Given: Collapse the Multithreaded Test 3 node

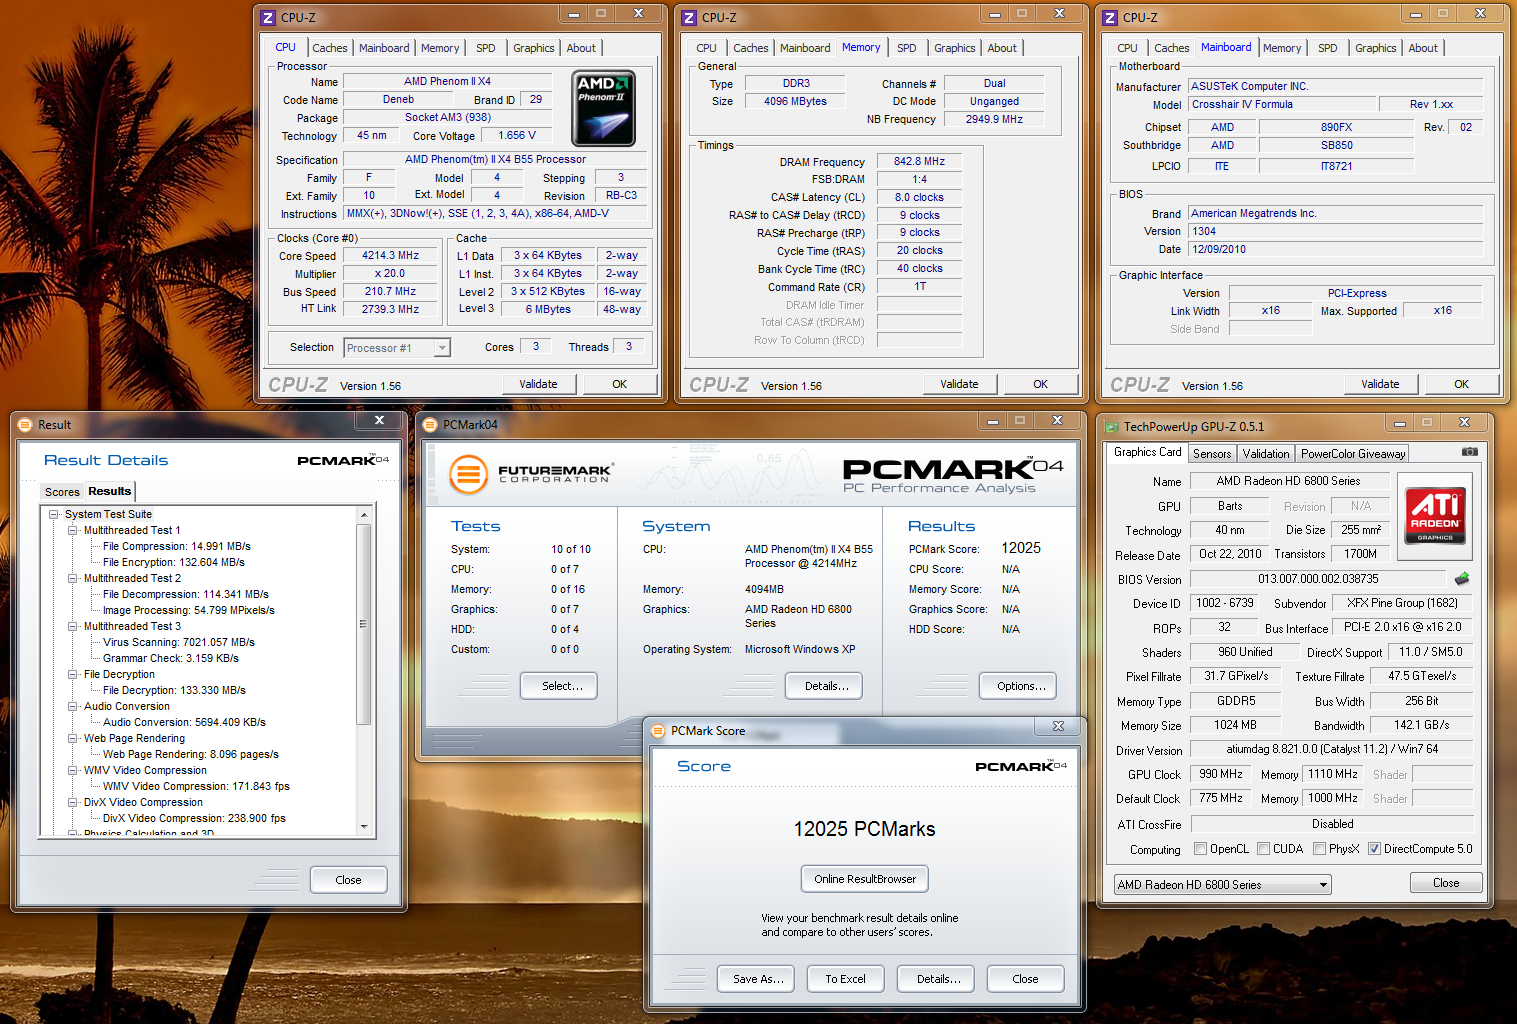Looking at the screenshot, I should pos(73,627).
